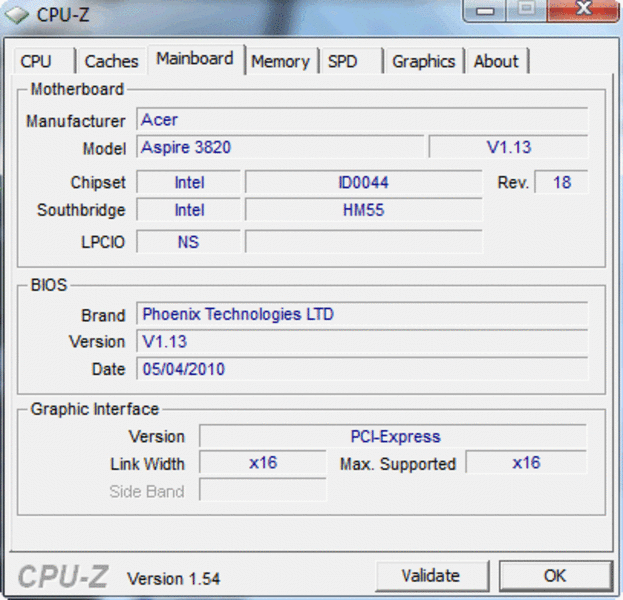Click the OK button
The height and width of the screenshot is (600, 623).
point(555,575)
